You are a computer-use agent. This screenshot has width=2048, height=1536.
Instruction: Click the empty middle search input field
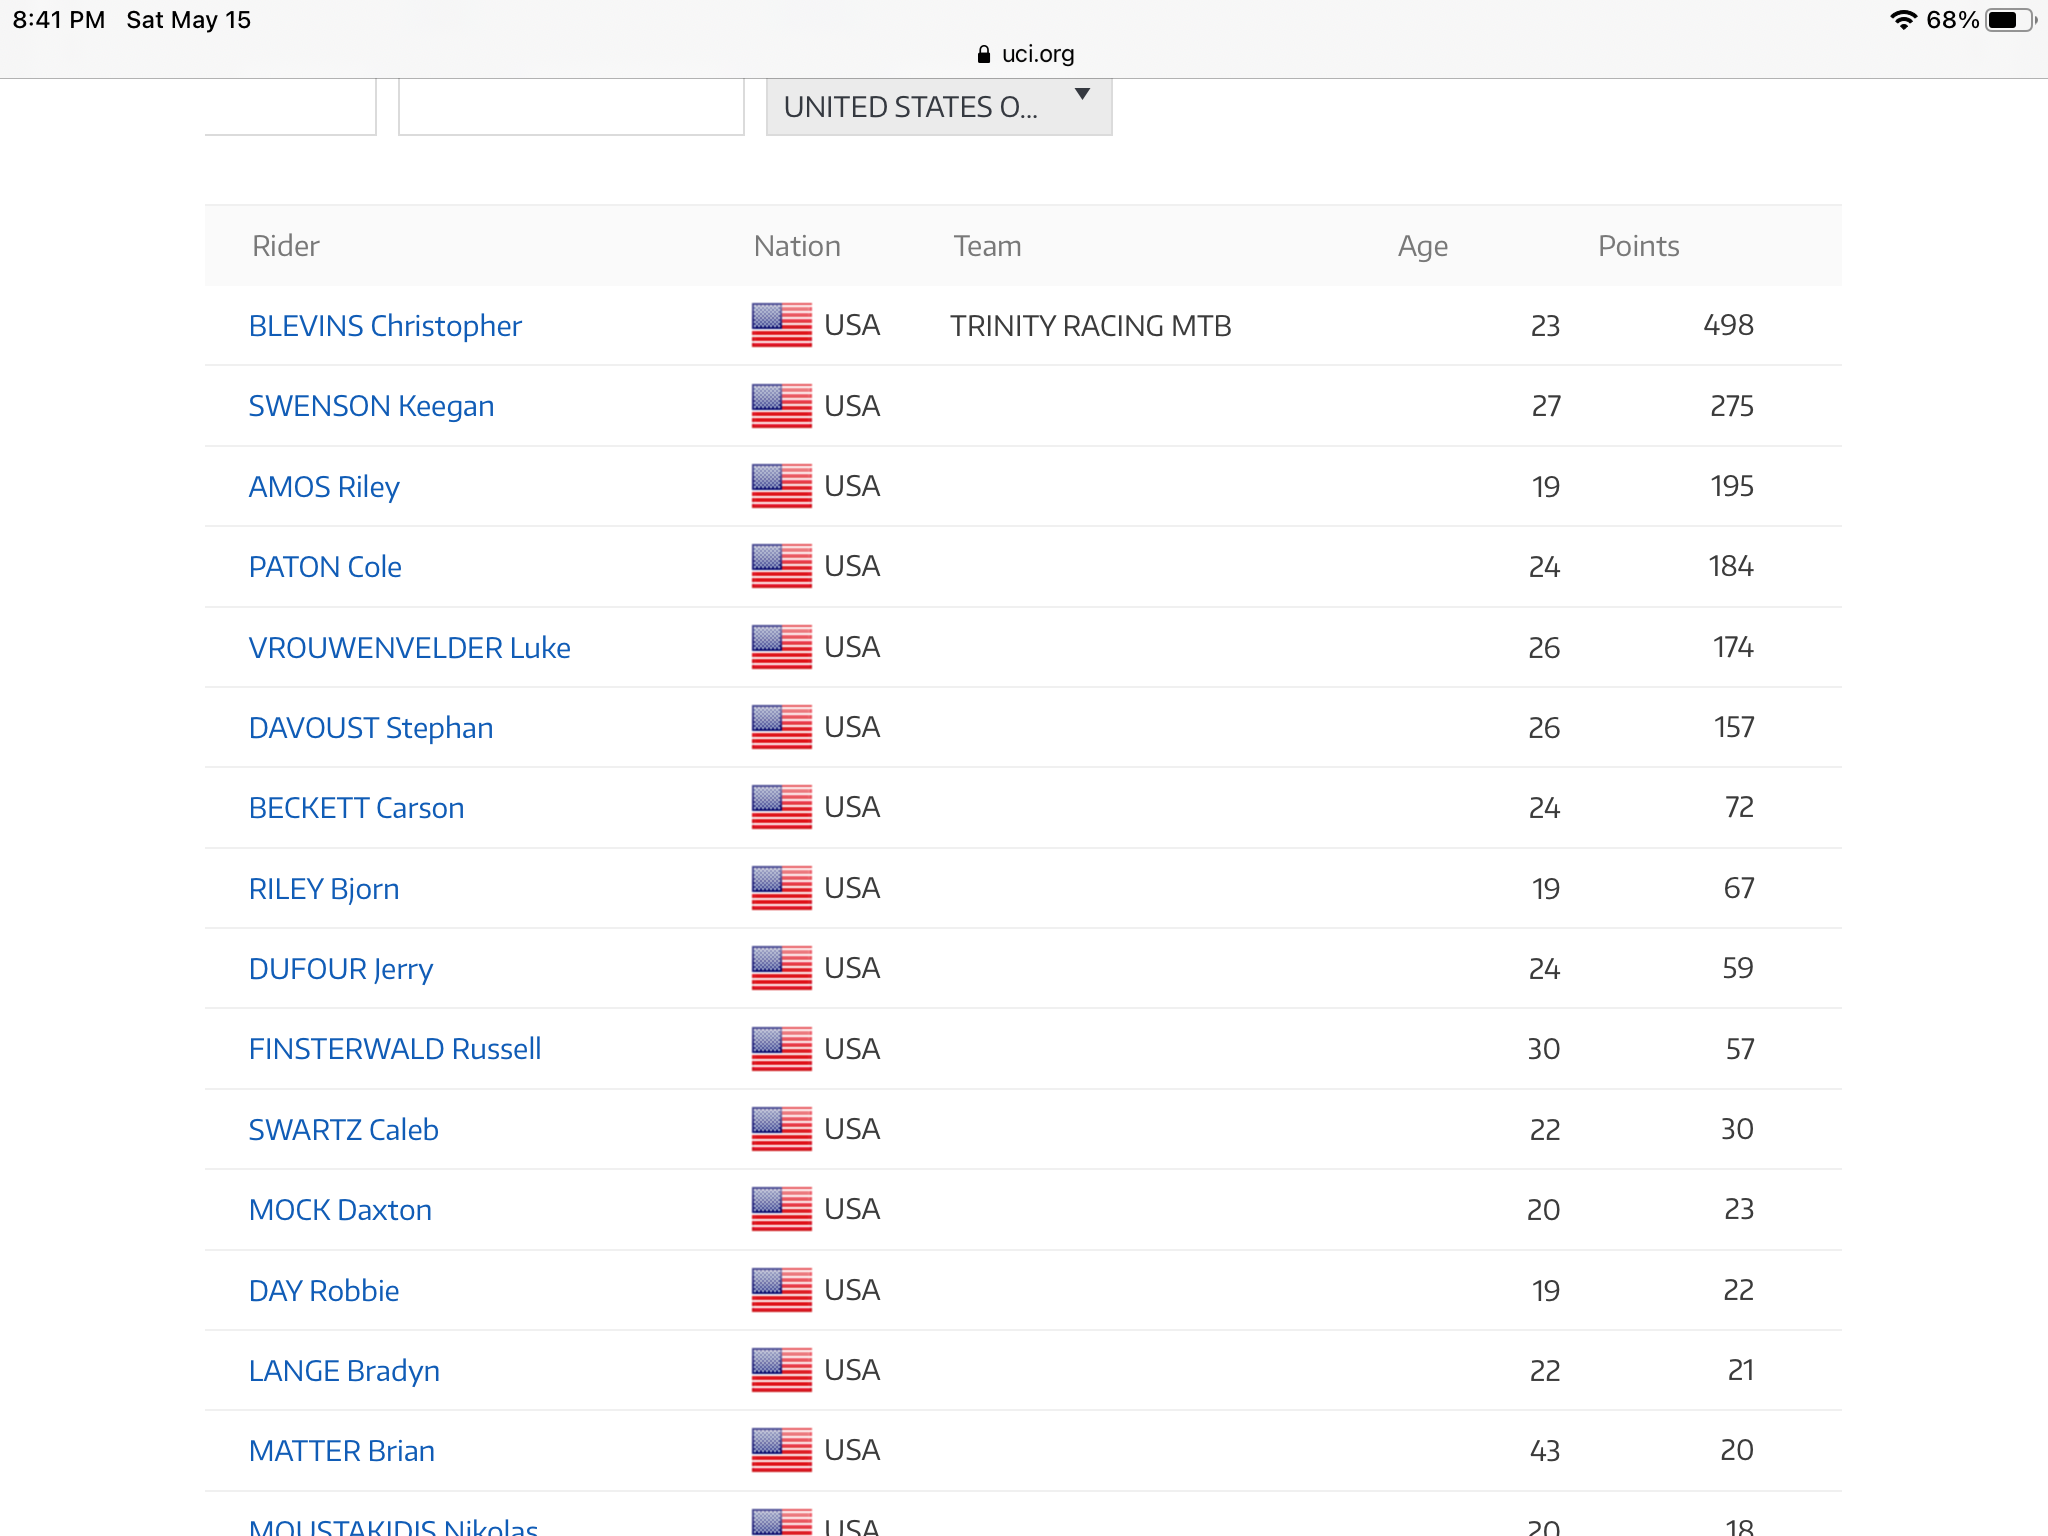tap(571, 107)
